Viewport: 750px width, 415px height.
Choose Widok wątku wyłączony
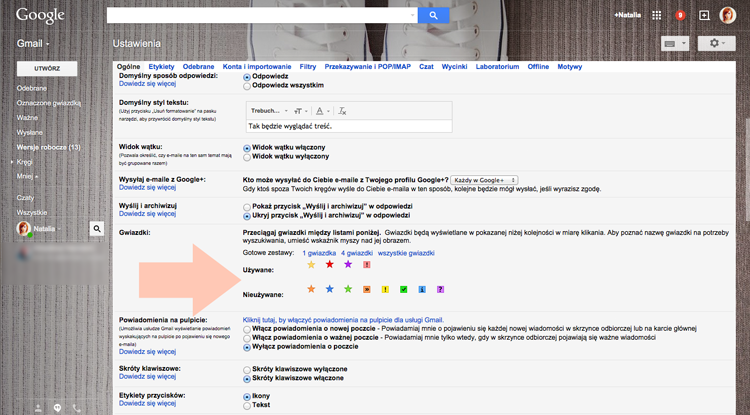(x=247, y=157)
